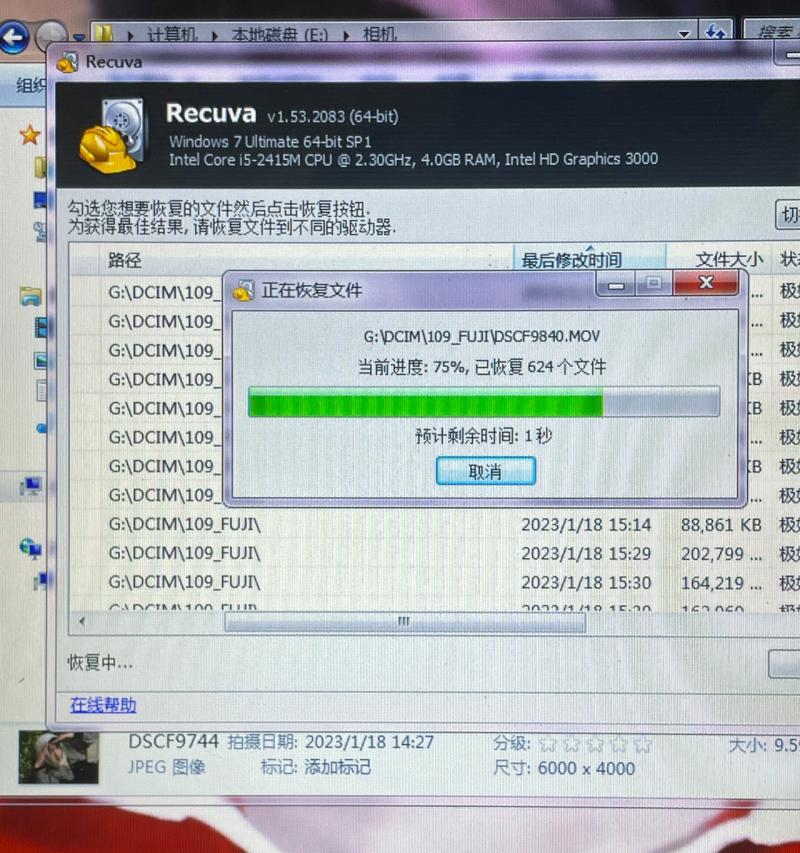Viewport: 800px width, 853px height.
Task: Click the 164,219 file size cell
Action: click(721, 583)
